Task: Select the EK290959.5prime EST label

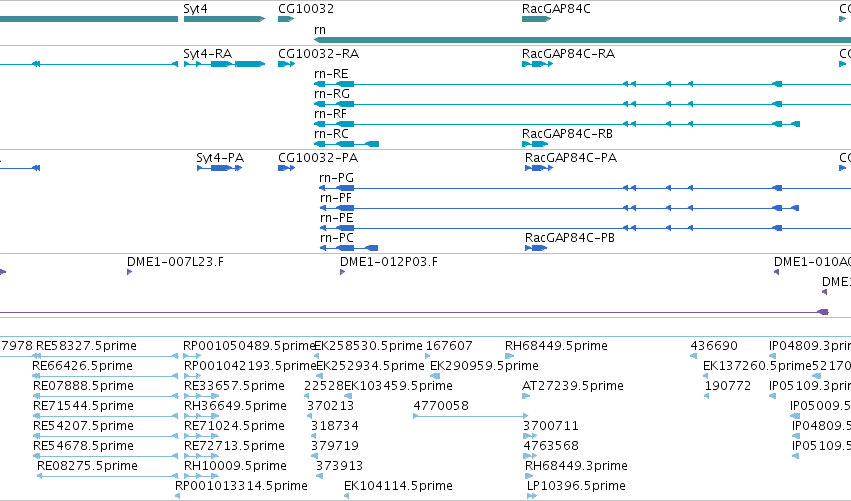Action: point(484,366)
